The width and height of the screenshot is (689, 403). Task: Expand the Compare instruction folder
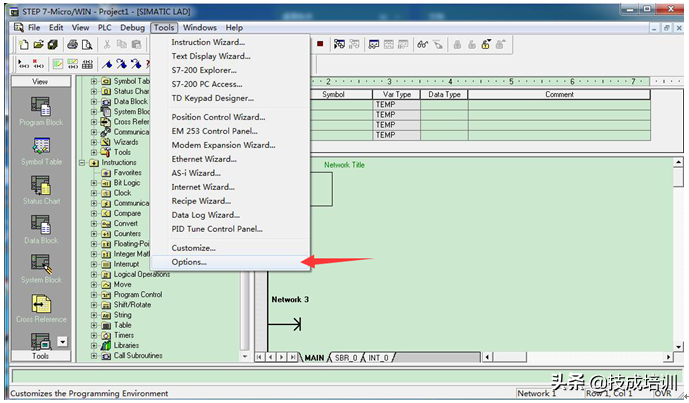94,213
